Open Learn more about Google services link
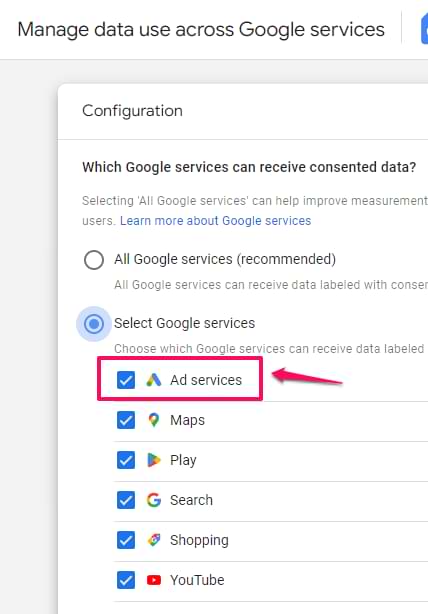Image resolution: width=428 pixels, height=614 pixels. (x=215, y=221)
